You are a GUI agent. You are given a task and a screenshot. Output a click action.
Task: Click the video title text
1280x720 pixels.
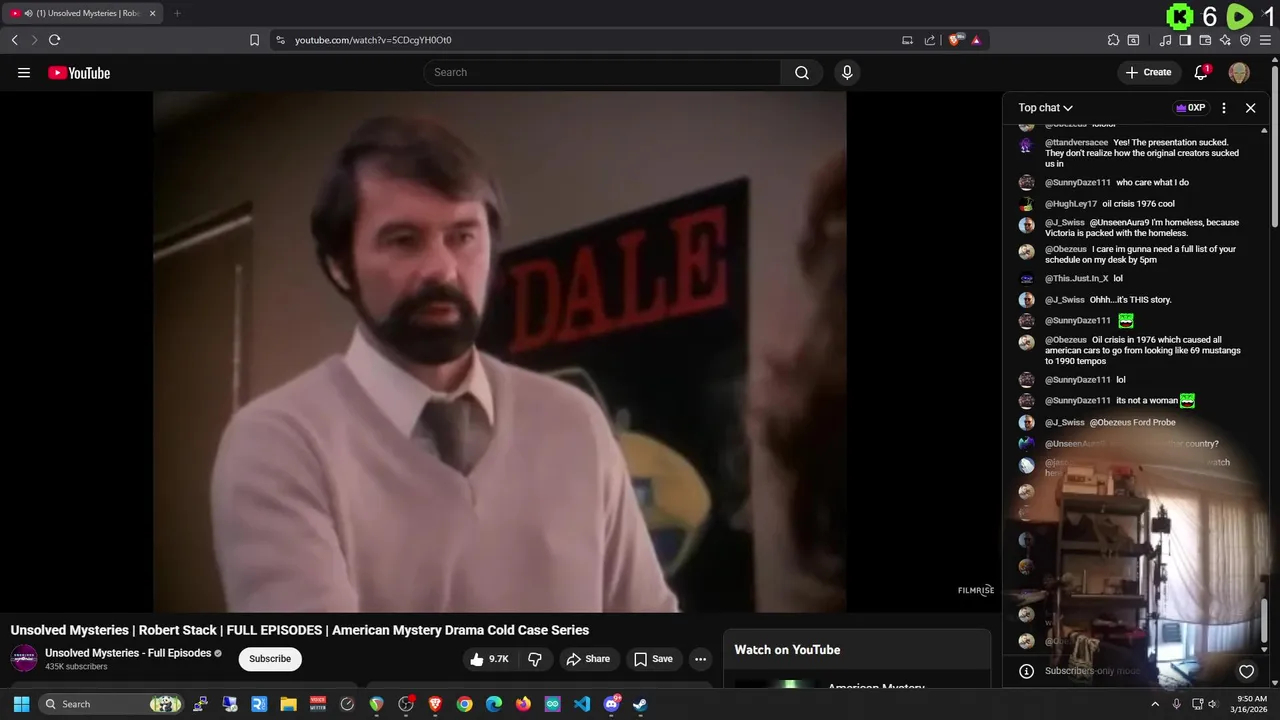click(300, 630)
